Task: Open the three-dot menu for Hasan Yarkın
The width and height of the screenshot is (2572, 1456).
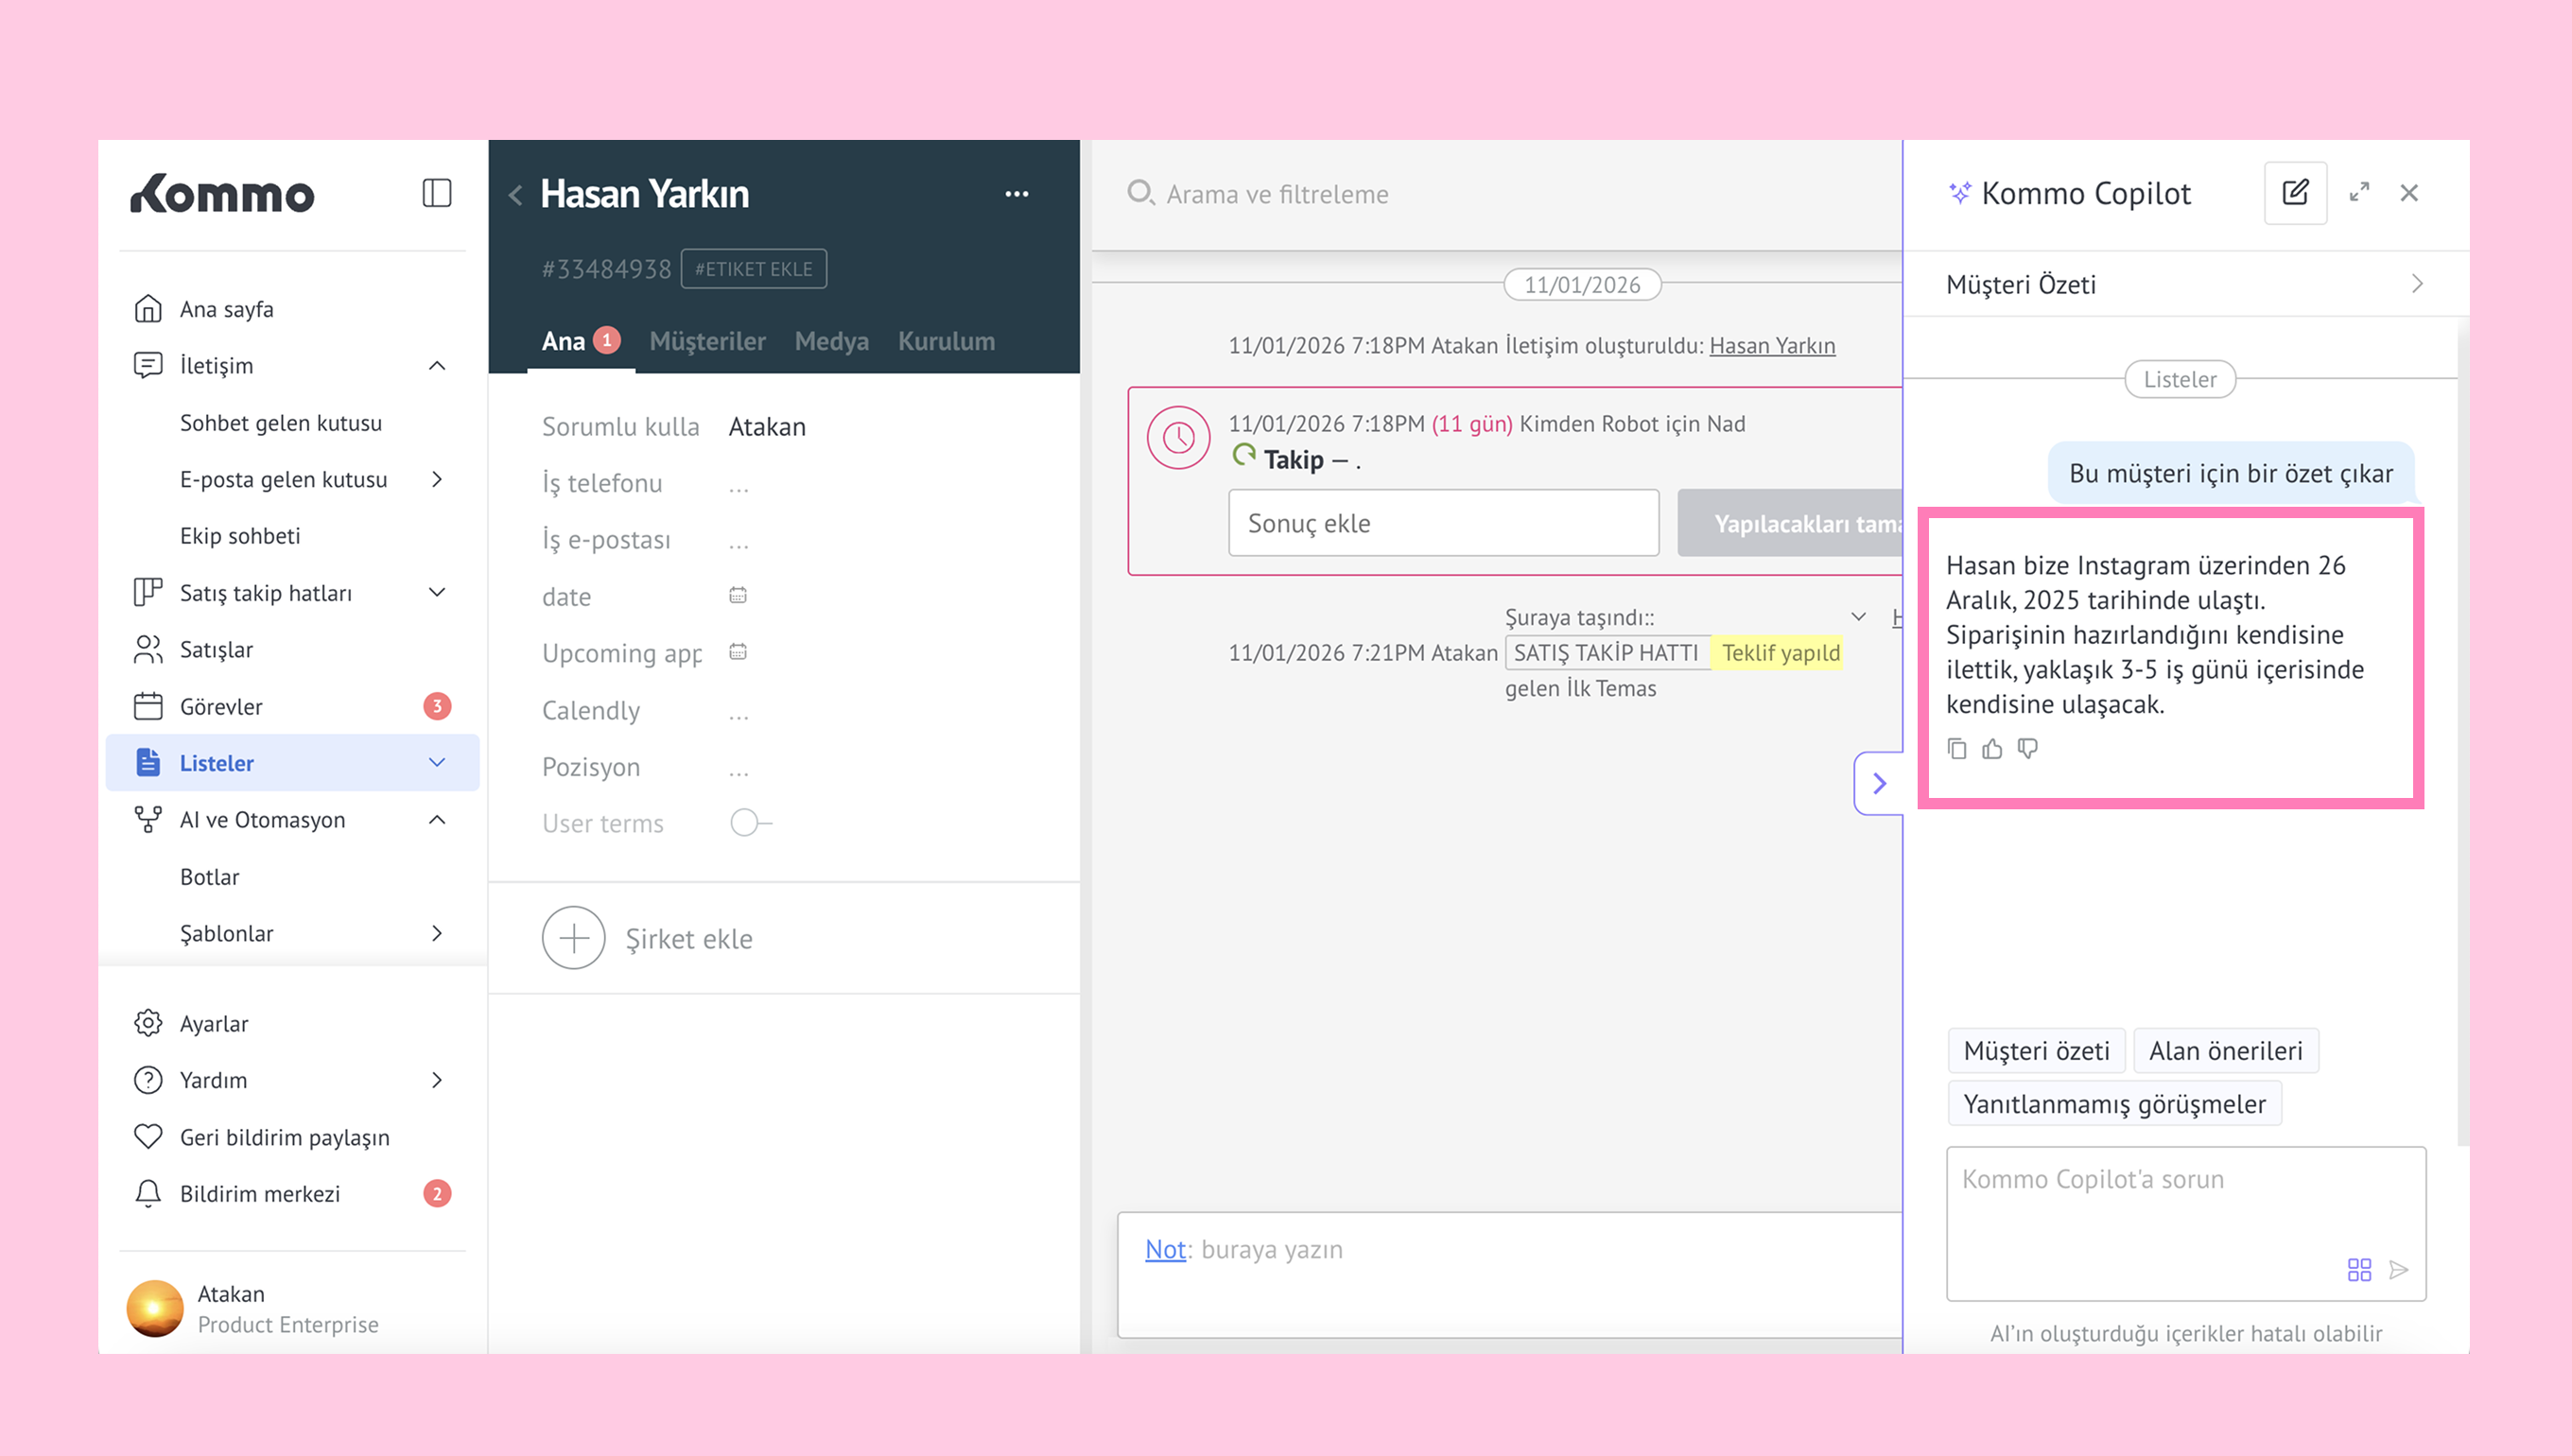Action: click(1017, 194)
